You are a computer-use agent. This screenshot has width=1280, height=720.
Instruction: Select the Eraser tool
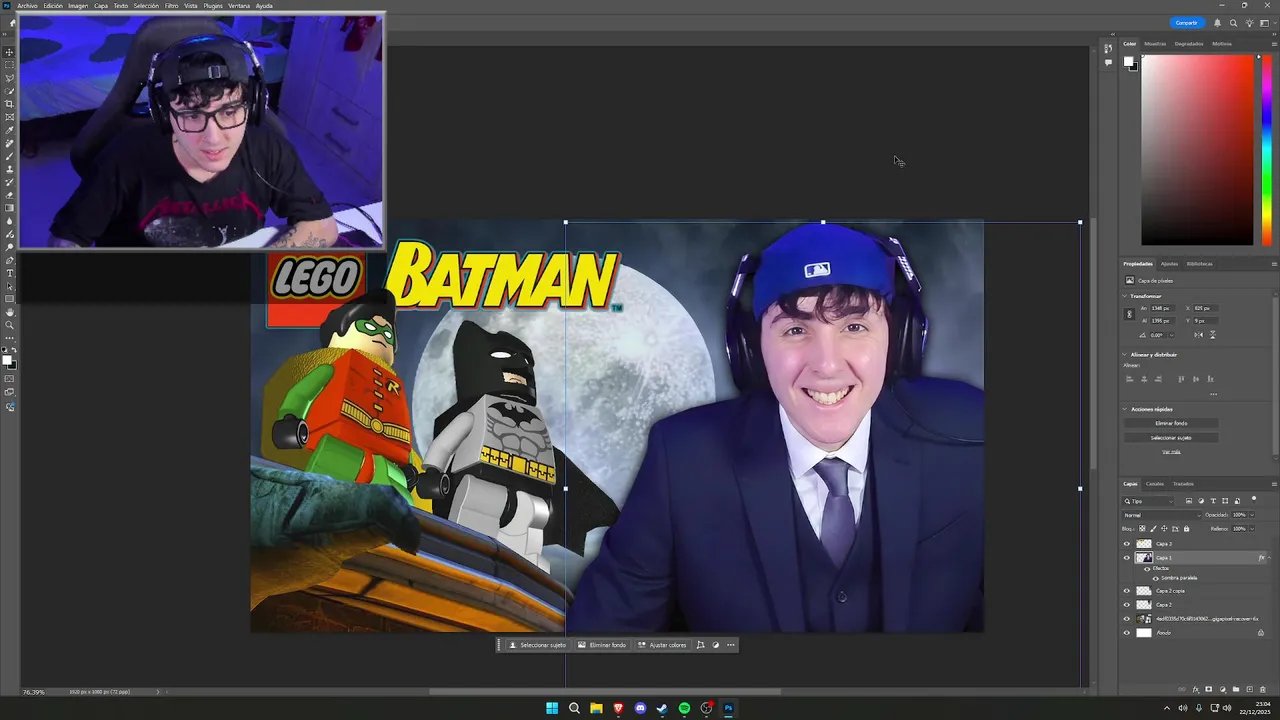[10, 196]
